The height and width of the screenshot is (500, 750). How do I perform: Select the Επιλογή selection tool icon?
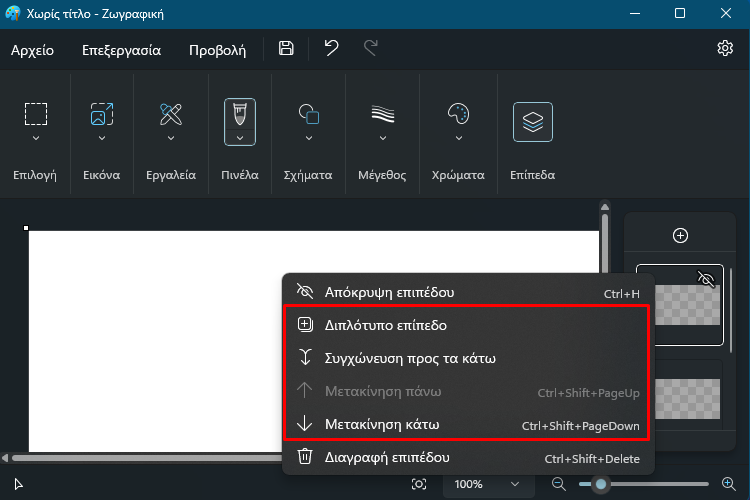pos(36,114)
